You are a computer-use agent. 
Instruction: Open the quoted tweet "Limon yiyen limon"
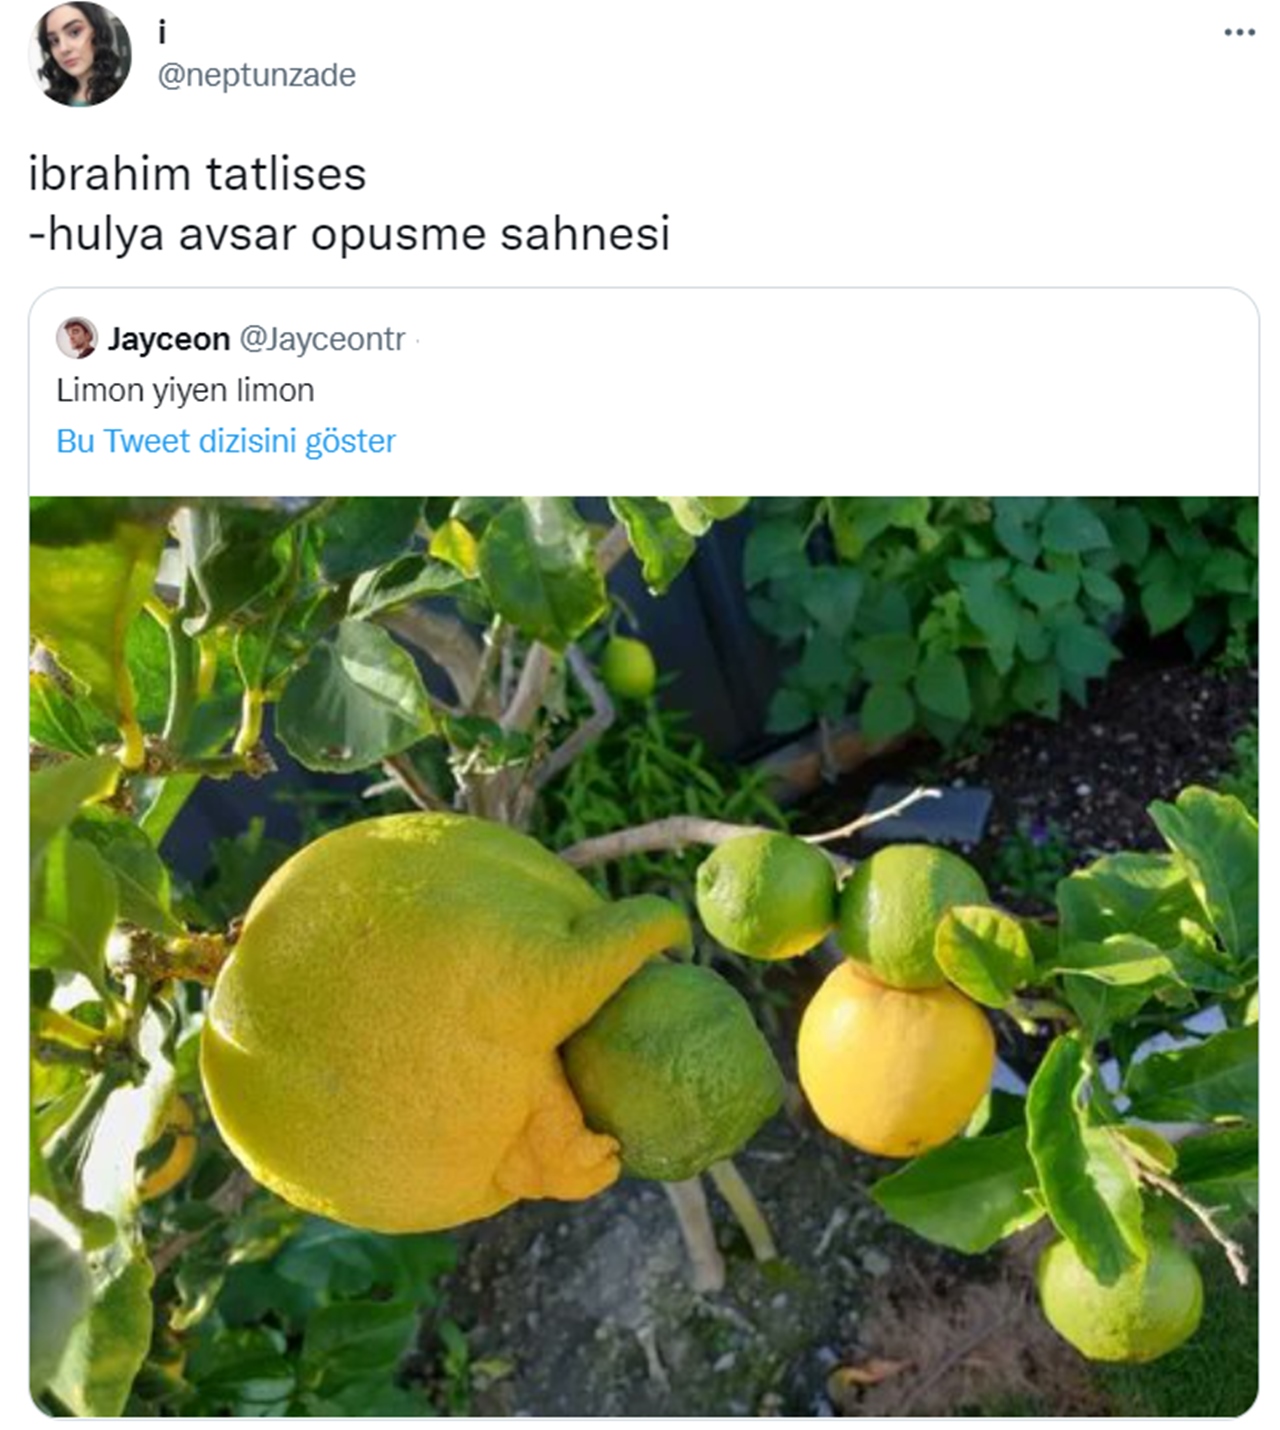click(186, 390)
